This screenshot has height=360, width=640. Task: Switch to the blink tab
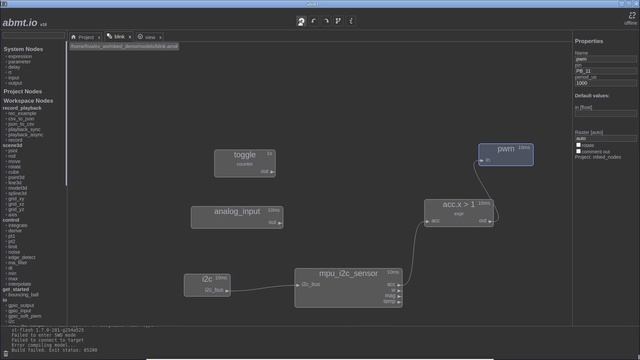click(119, 36)
